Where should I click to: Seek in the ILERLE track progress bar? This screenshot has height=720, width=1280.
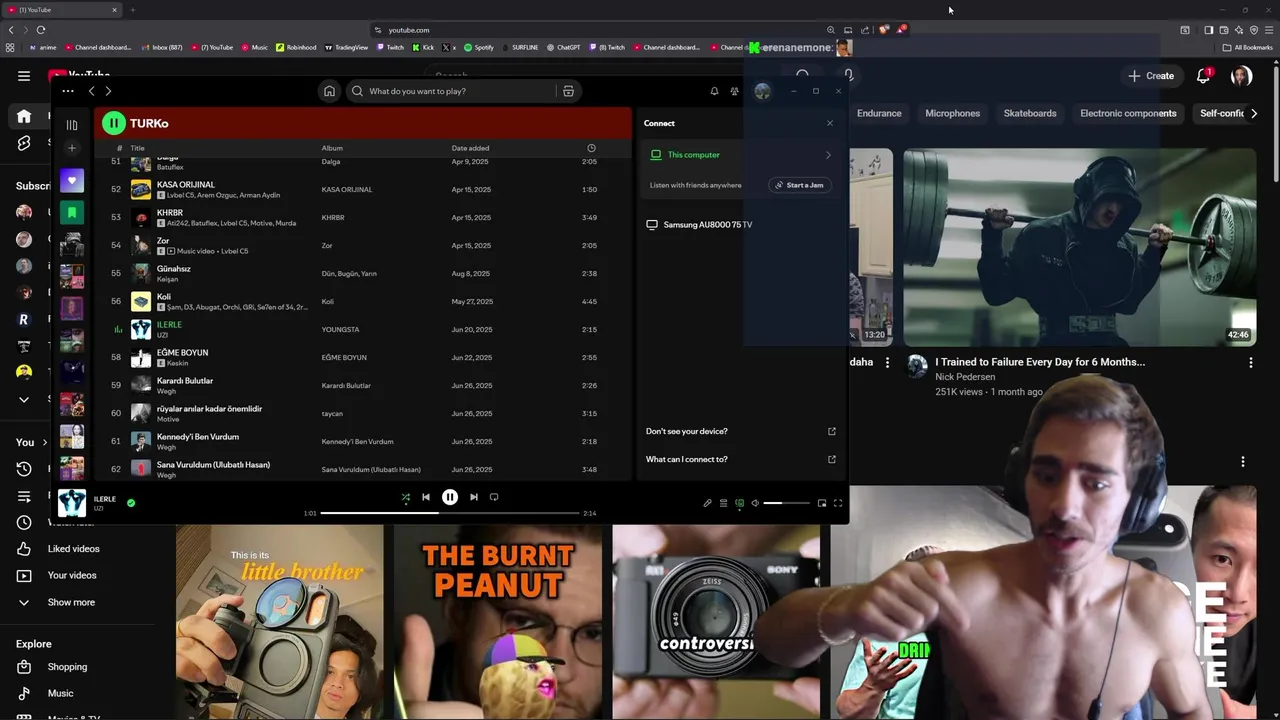click(x=450, y=513)
